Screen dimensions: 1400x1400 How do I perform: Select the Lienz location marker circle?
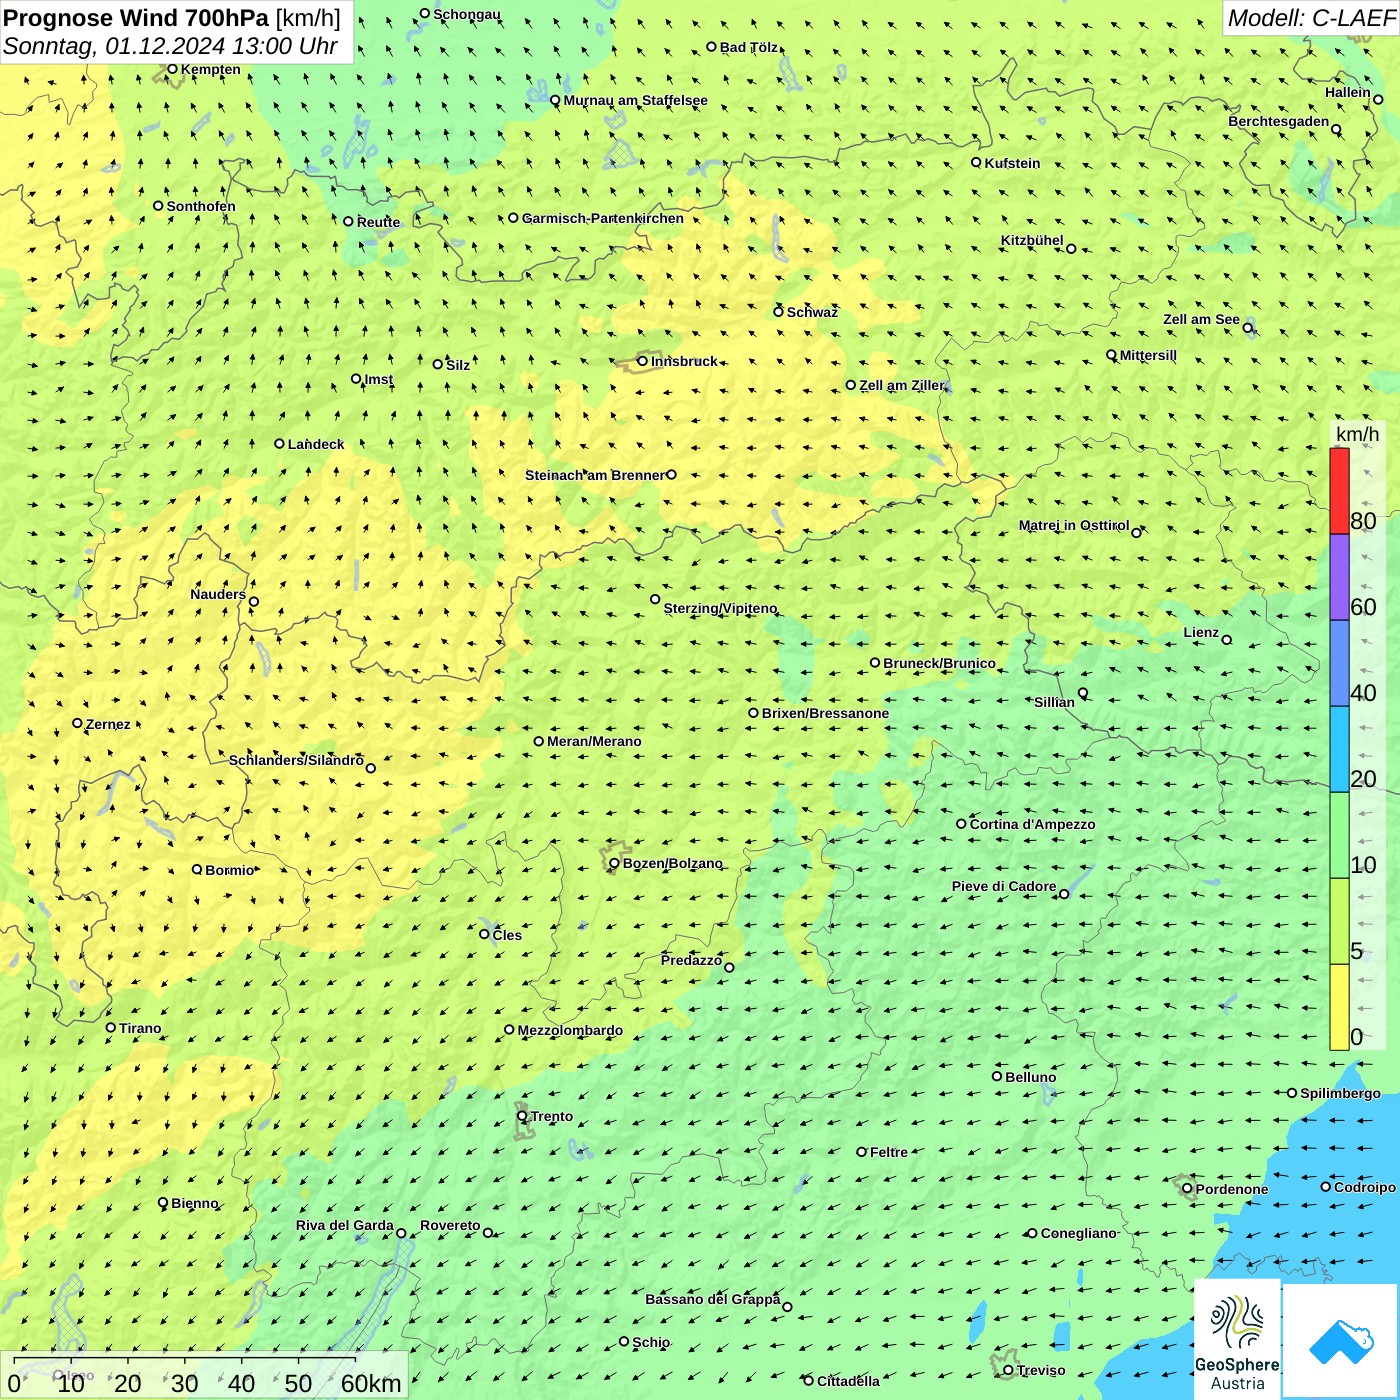click(x=1227, y=640)
